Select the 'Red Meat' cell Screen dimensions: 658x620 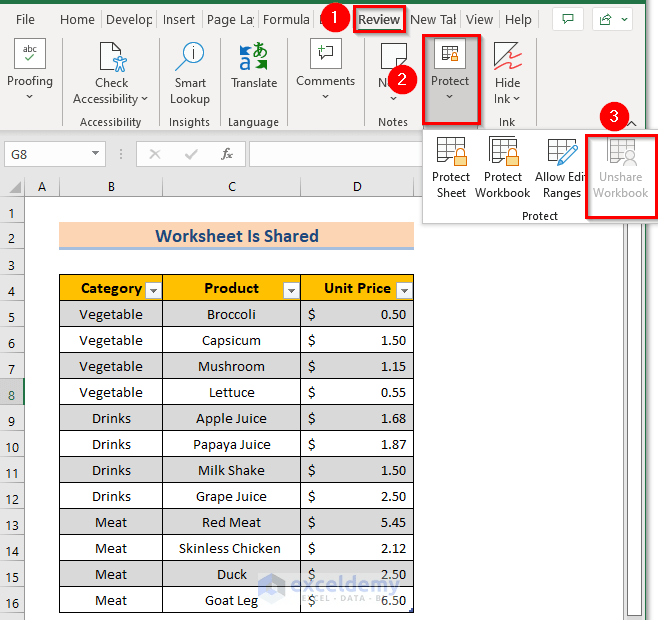[x=232, y=522]
